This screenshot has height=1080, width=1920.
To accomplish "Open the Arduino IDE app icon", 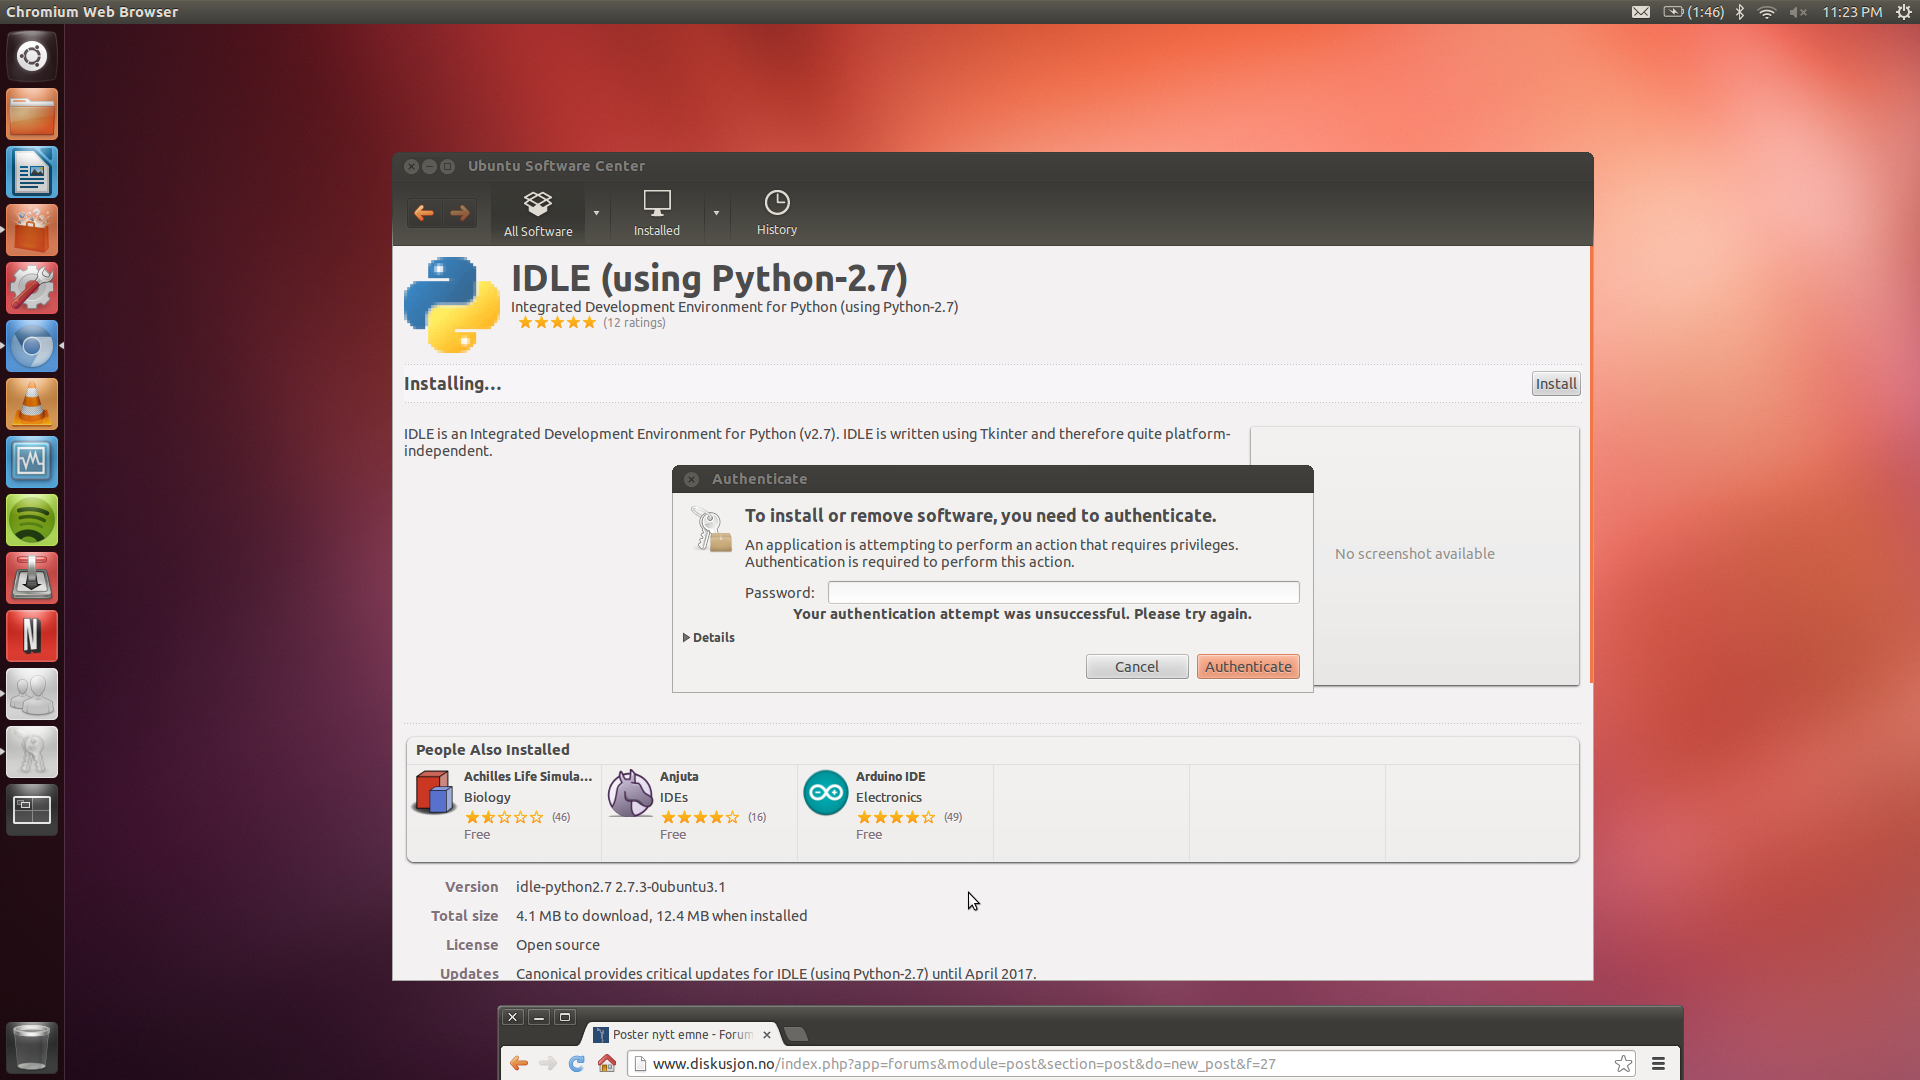I will pyautogui.click(x=826, y=793).
